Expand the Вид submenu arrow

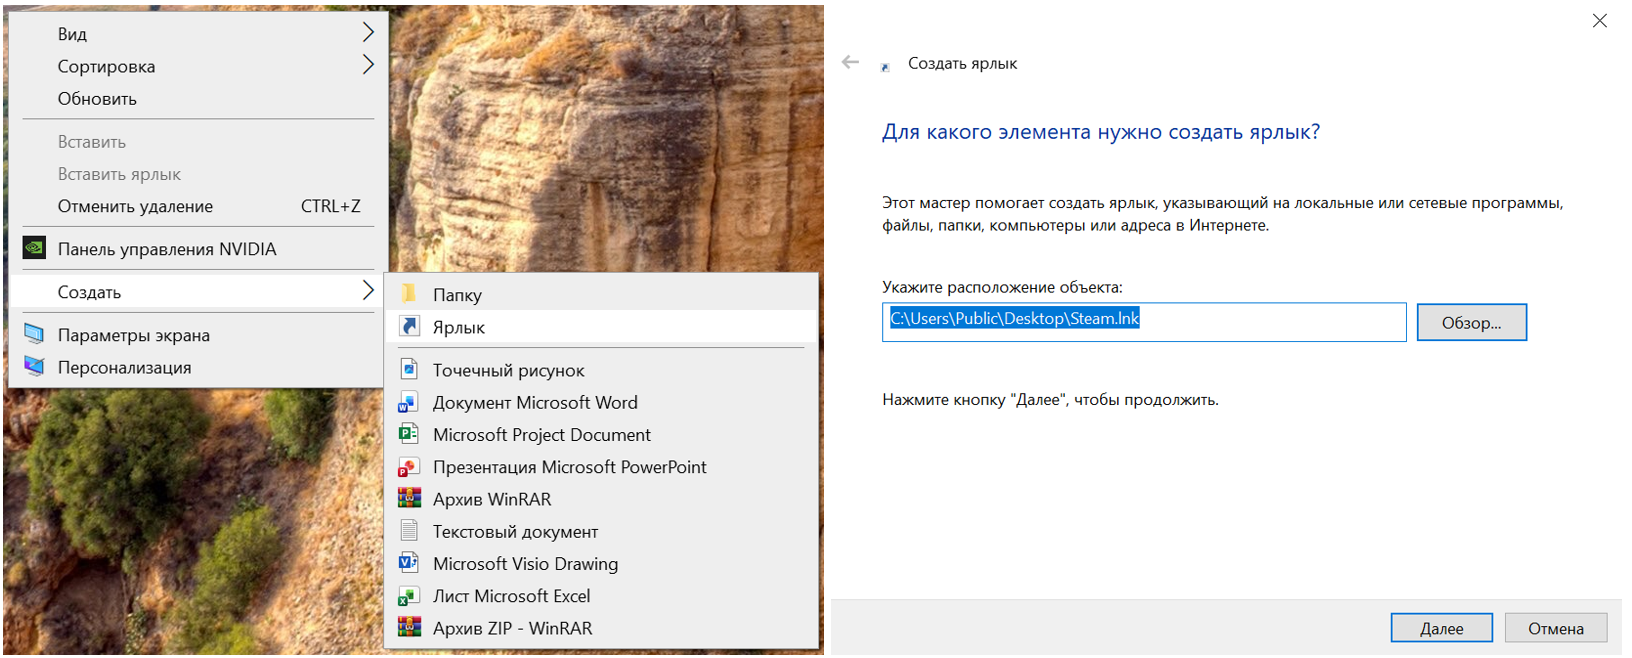coord(367,33)
